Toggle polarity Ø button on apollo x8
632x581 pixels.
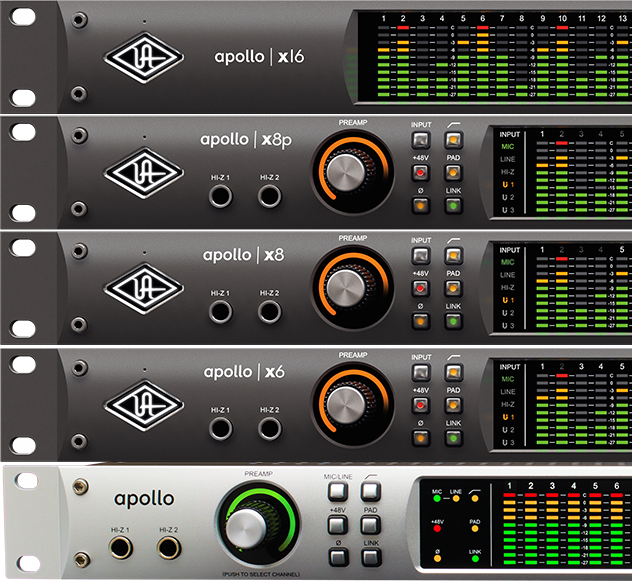point(420,321)
